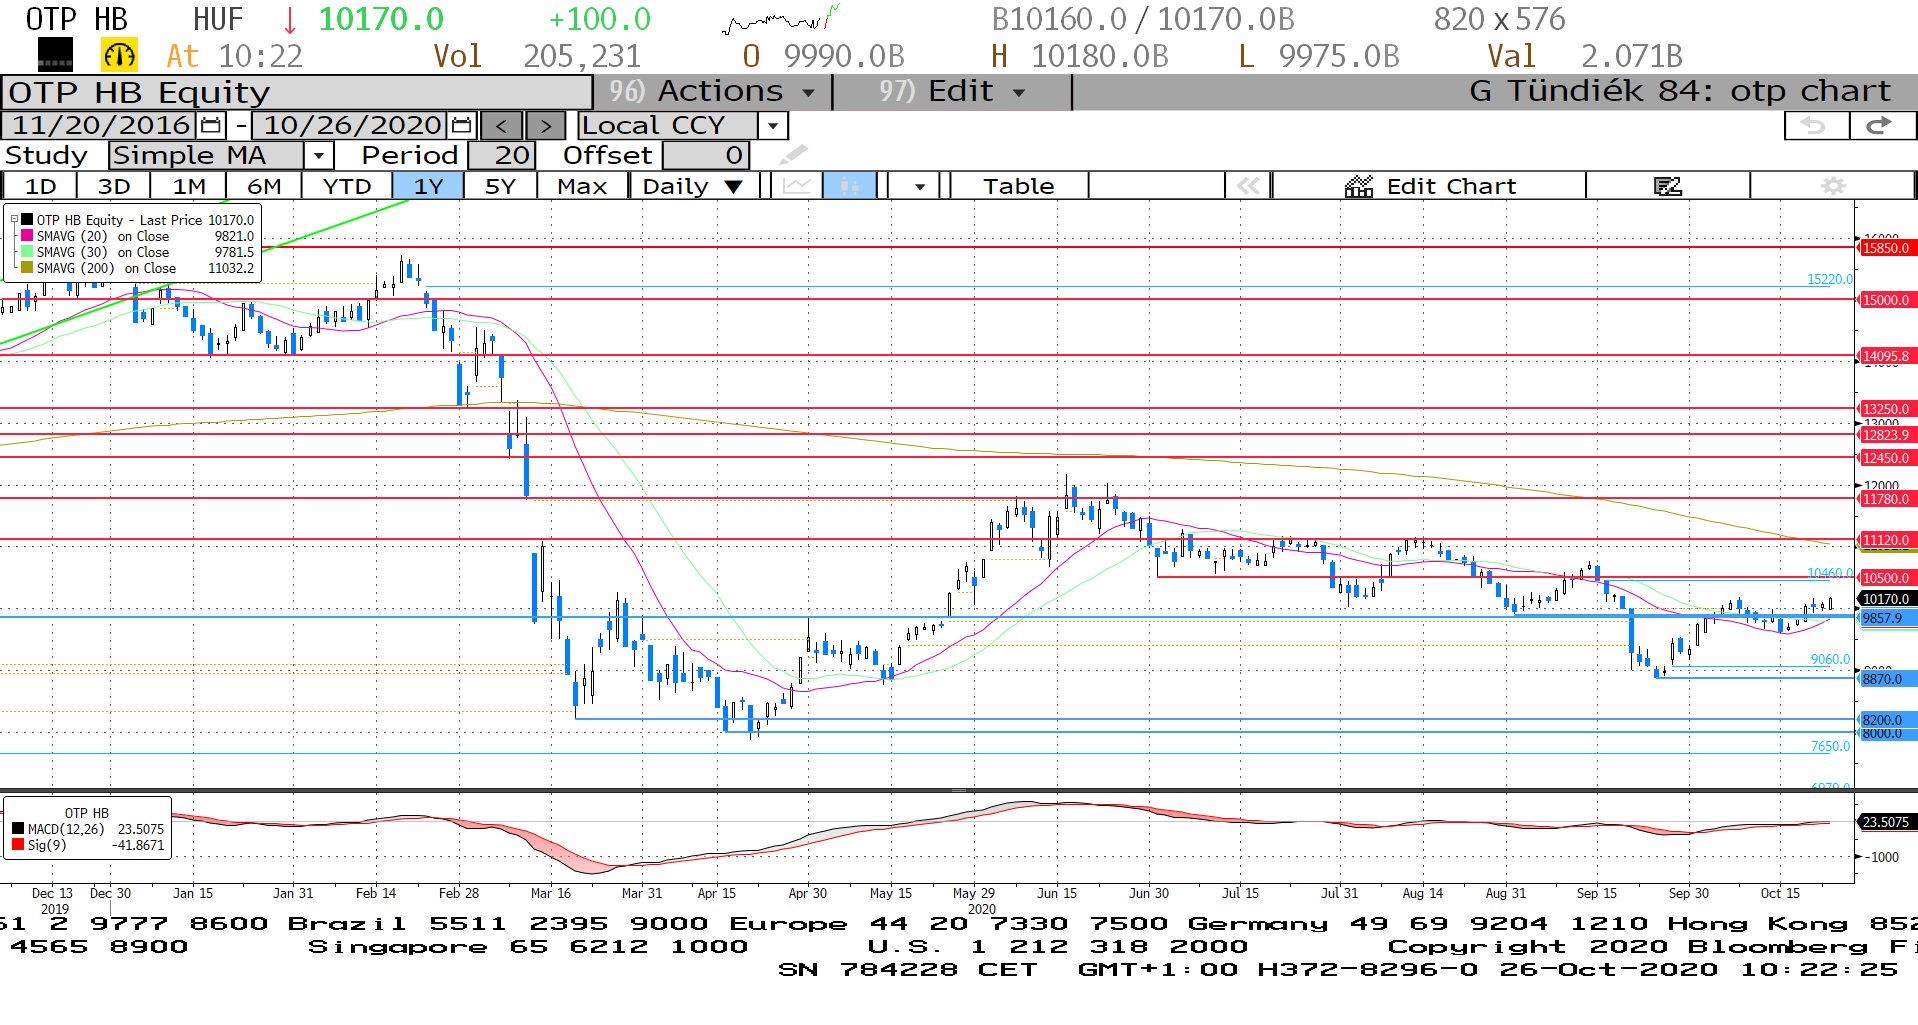1918x1025 pixels.
Task: Click the 23.5075 MACD axis label
Action: (x=1886, y=822)
